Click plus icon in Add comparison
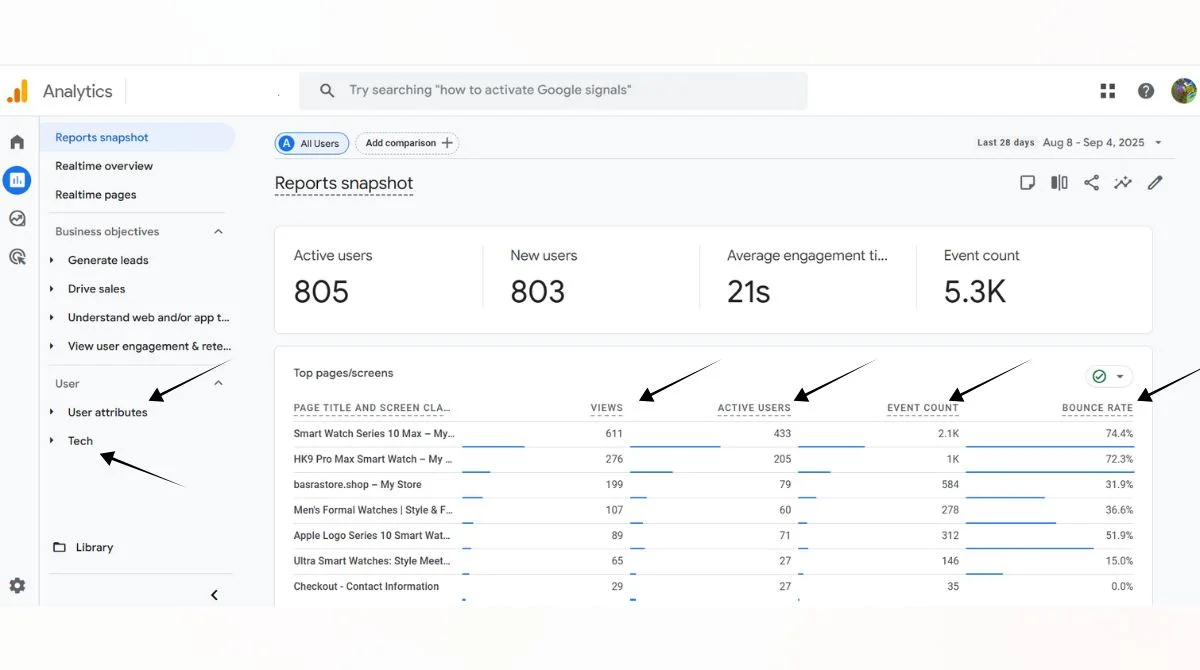 447,143
